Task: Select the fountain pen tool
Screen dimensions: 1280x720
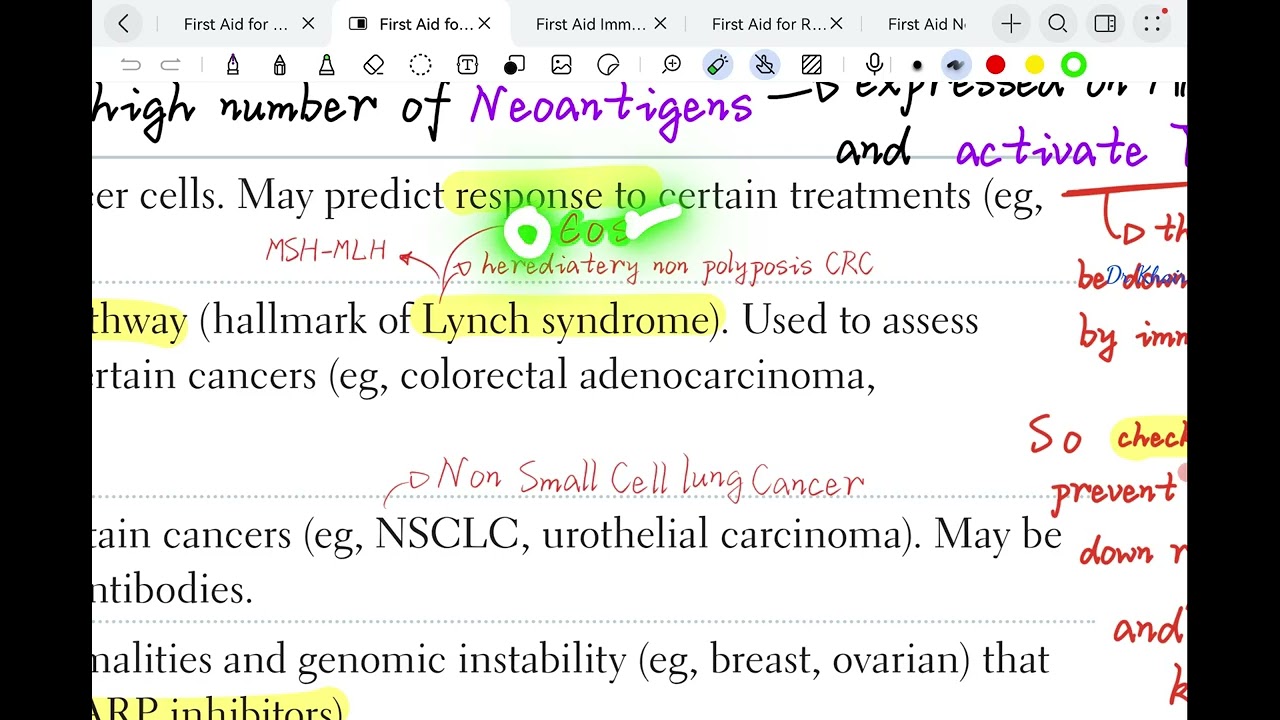Action: coord(233,65)
